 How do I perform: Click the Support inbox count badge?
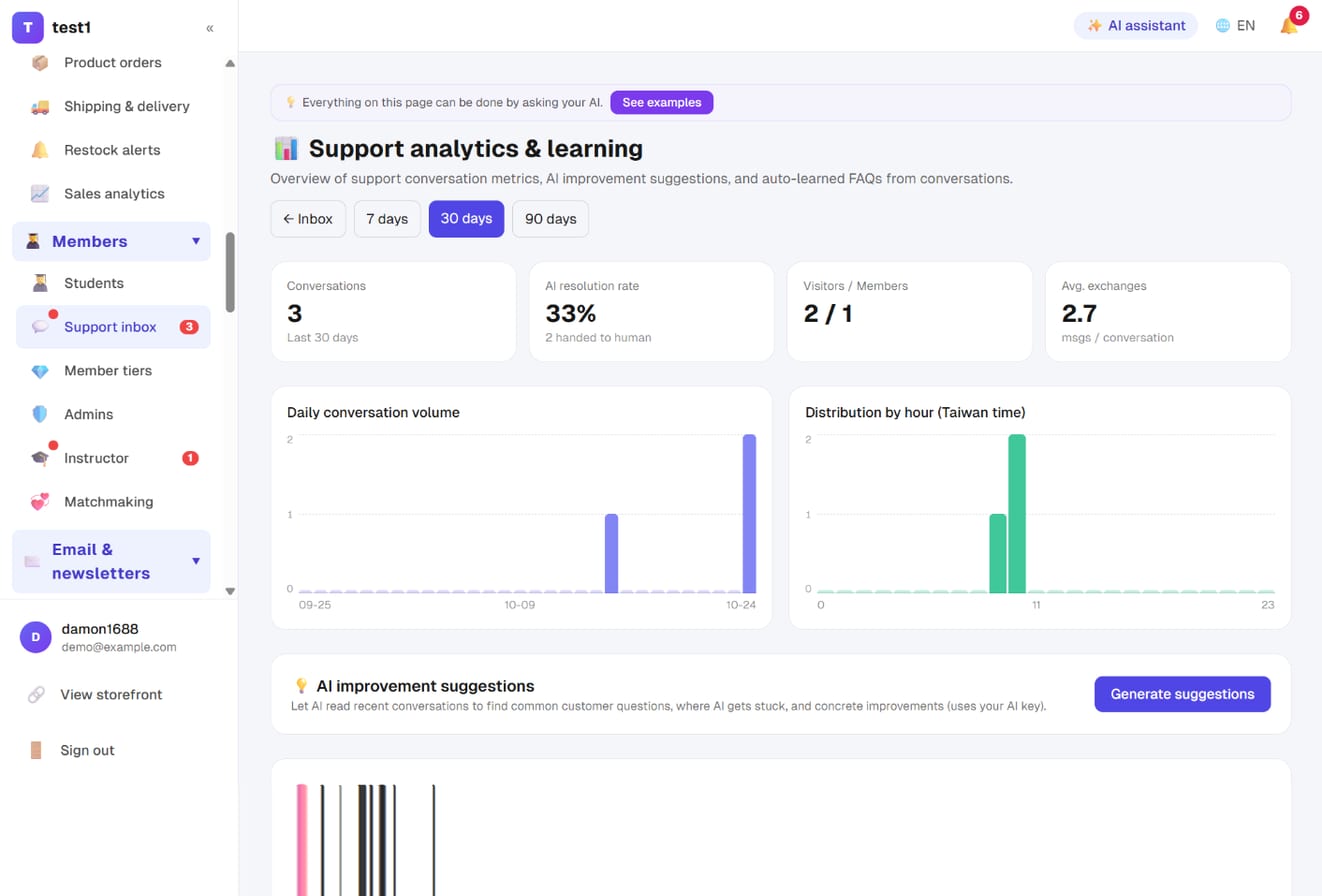coord(189,327)
